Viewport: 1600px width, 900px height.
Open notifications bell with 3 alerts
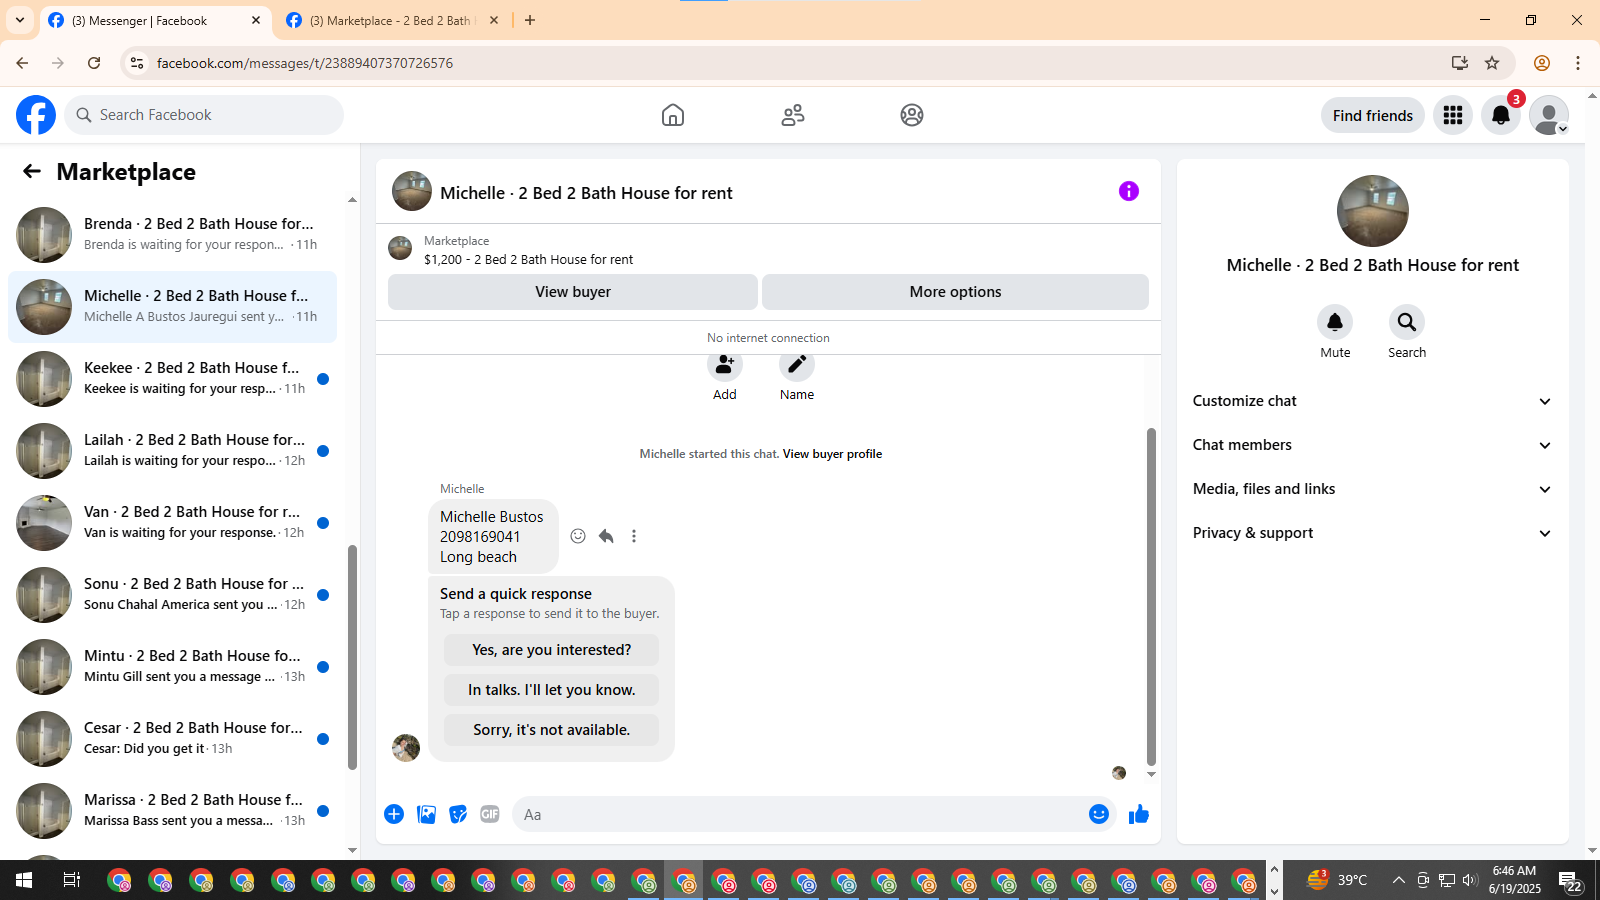(1501, 115)
